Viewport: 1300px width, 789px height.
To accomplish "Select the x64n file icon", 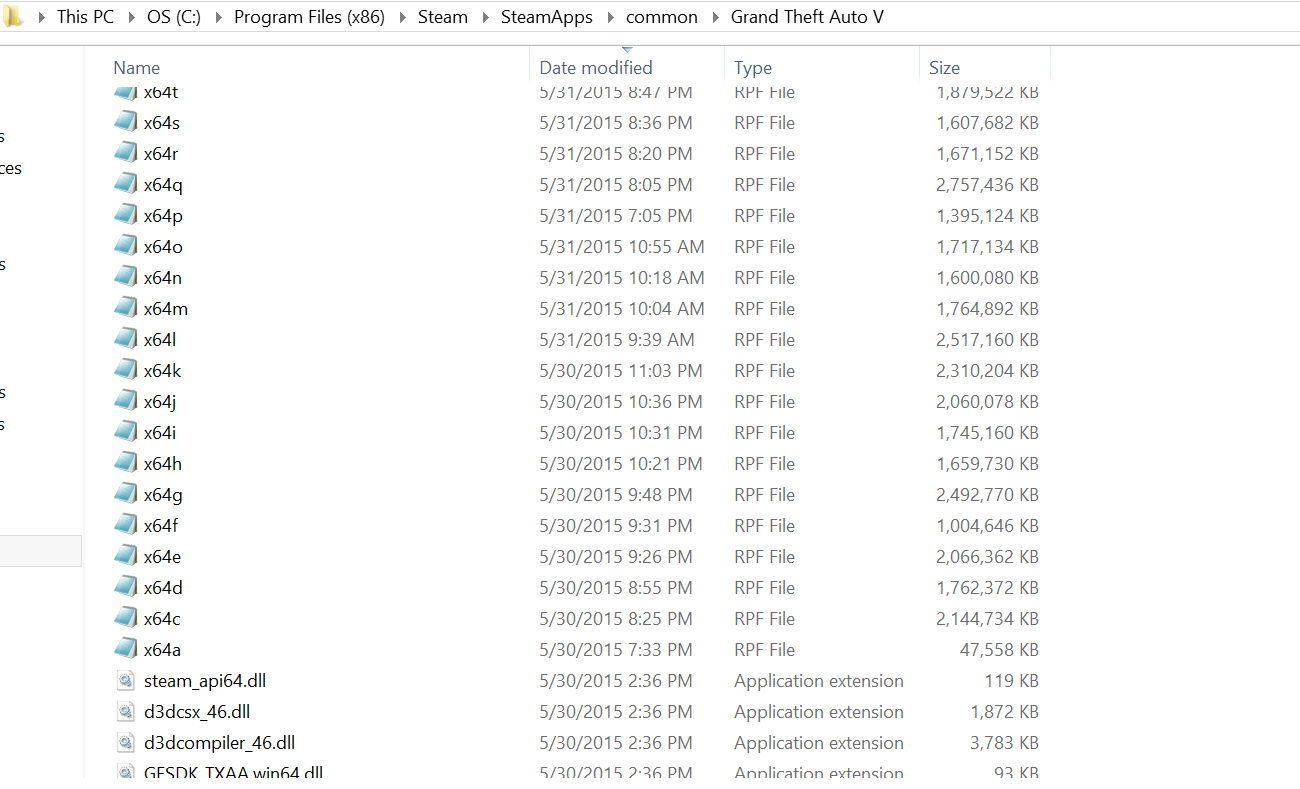I will tap(125, 277).
